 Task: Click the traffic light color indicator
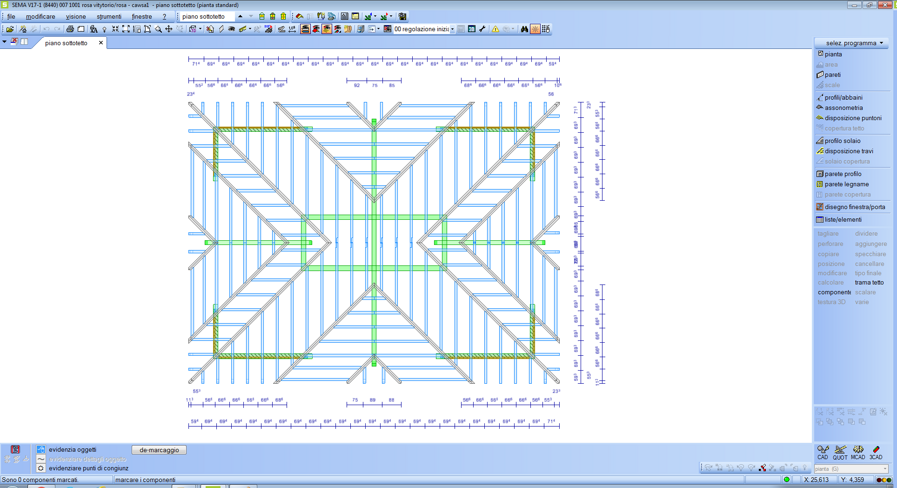click(x=884, y=480)
